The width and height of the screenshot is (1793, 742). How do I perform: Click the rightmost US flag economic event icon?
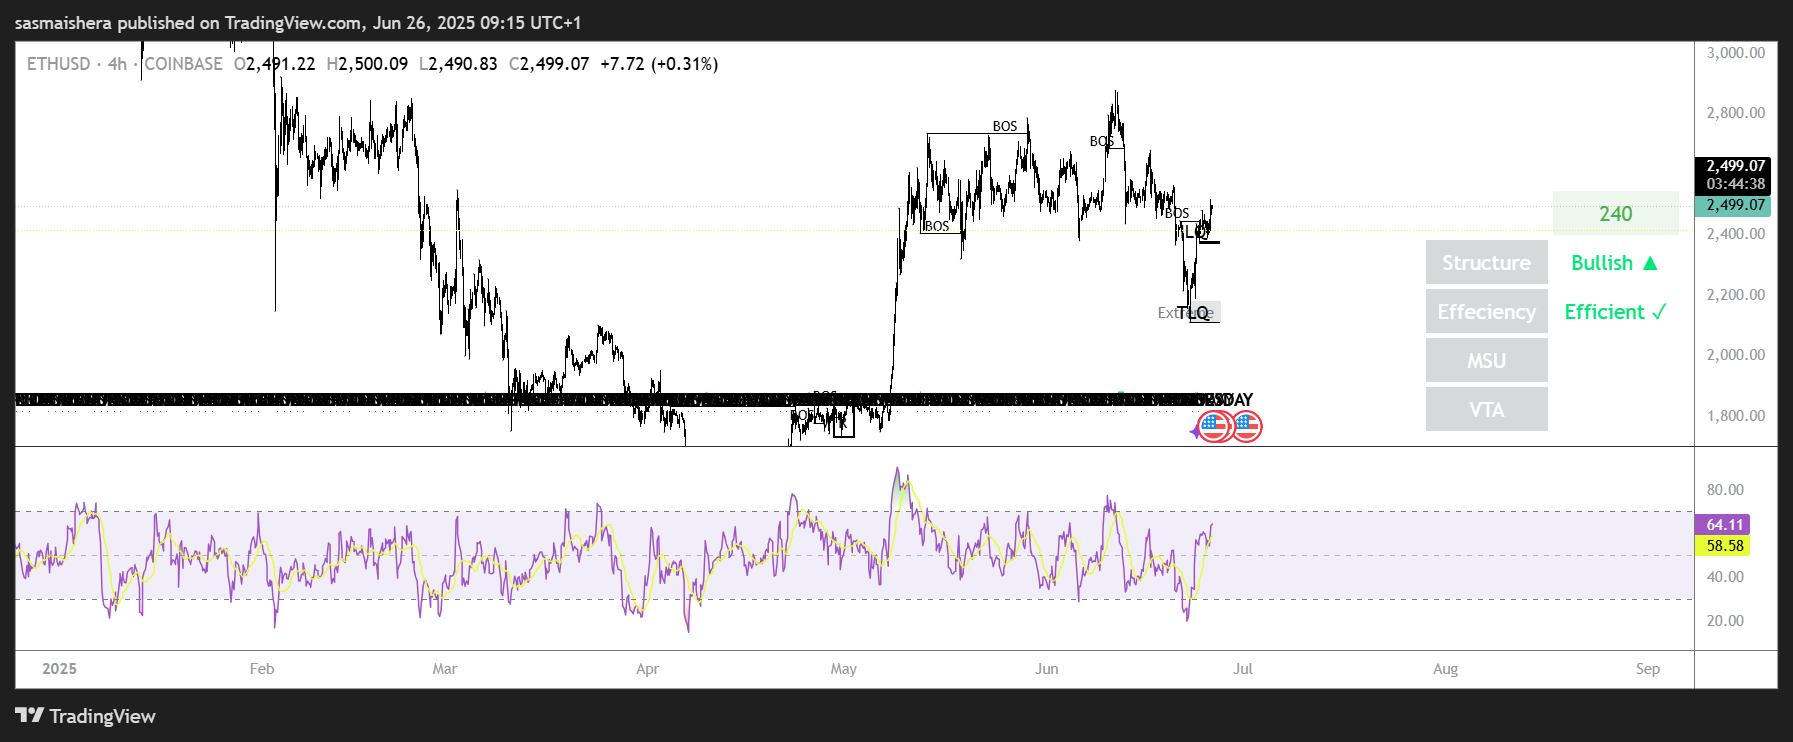point(1246,427)
